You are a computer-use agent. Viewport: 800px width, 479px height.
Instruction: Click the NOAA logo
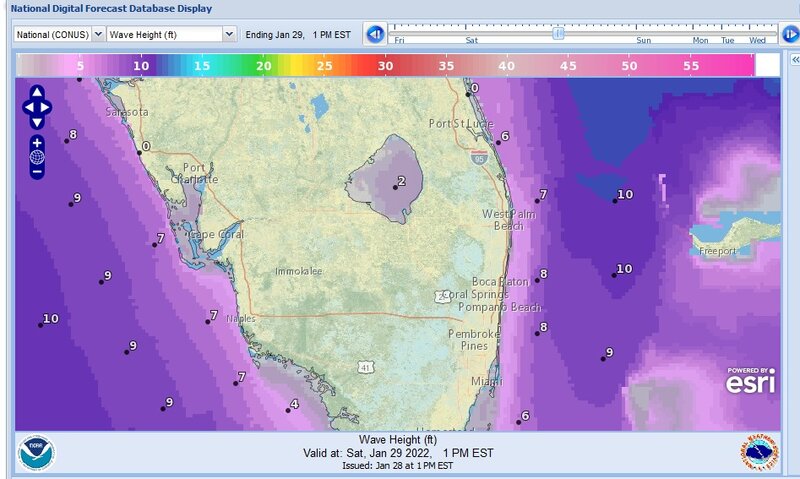coord(38,453)
